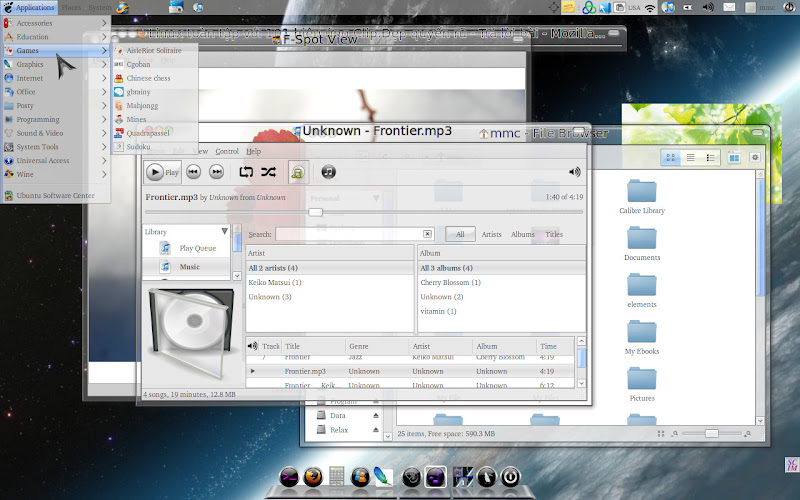Open the Control menu in Rhythmbox
The image size is (800, 500).
(227, 152)
